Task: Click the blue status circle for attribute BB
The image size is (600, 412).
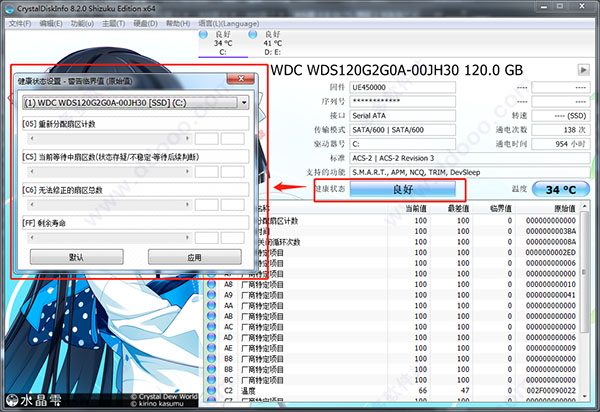Action: click(211, 369)
